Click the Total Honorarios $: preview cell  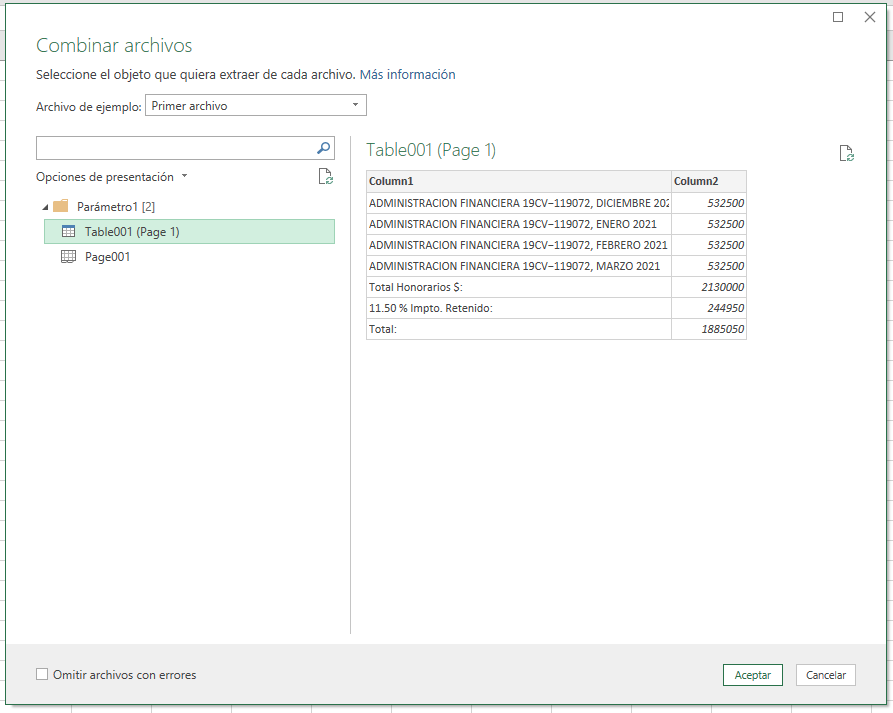[x=518, y=287]
